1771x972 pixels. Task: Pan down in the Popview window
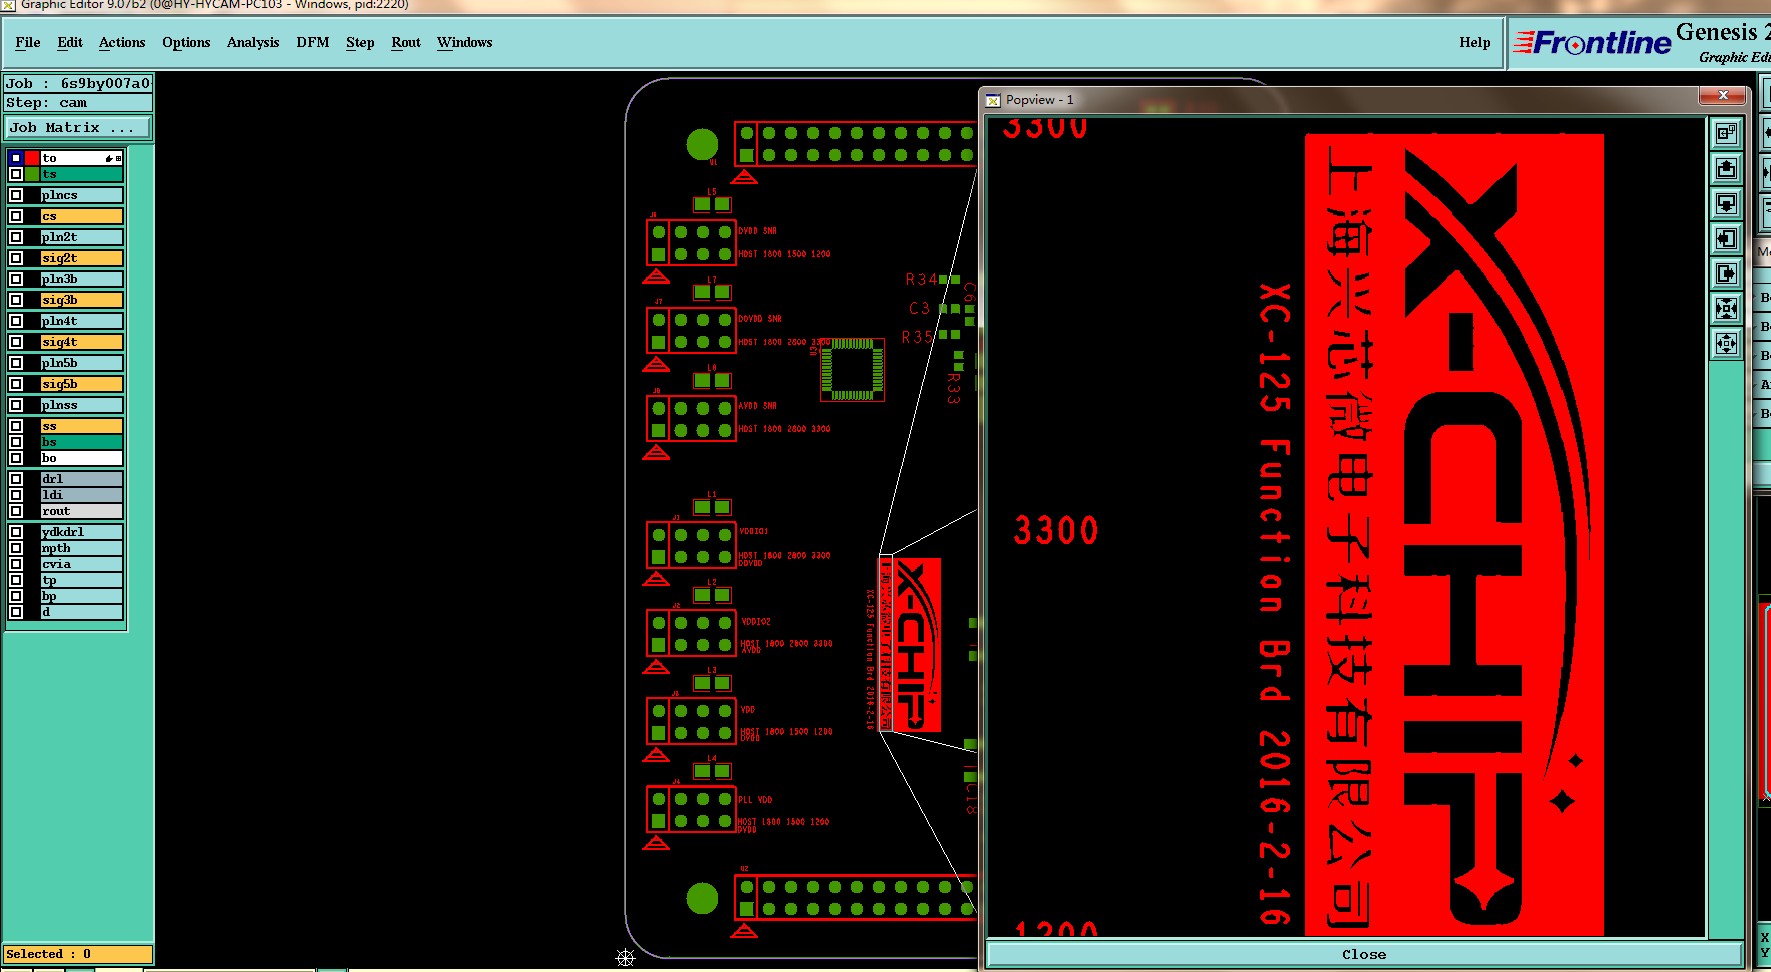[1726, 203]
